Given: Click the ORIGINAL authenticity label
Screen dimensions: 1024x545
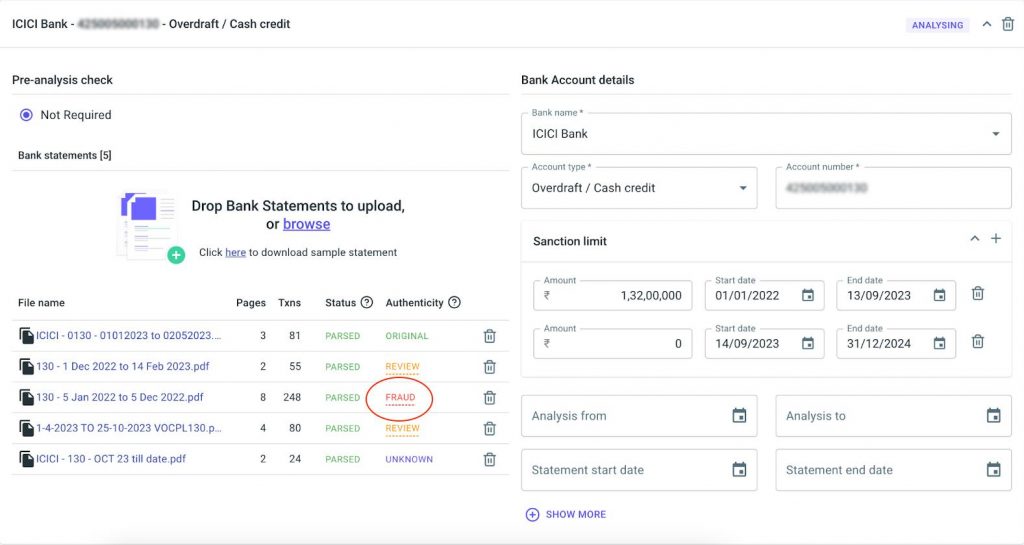Looking at the screenshot, I should tap(407, 336).
